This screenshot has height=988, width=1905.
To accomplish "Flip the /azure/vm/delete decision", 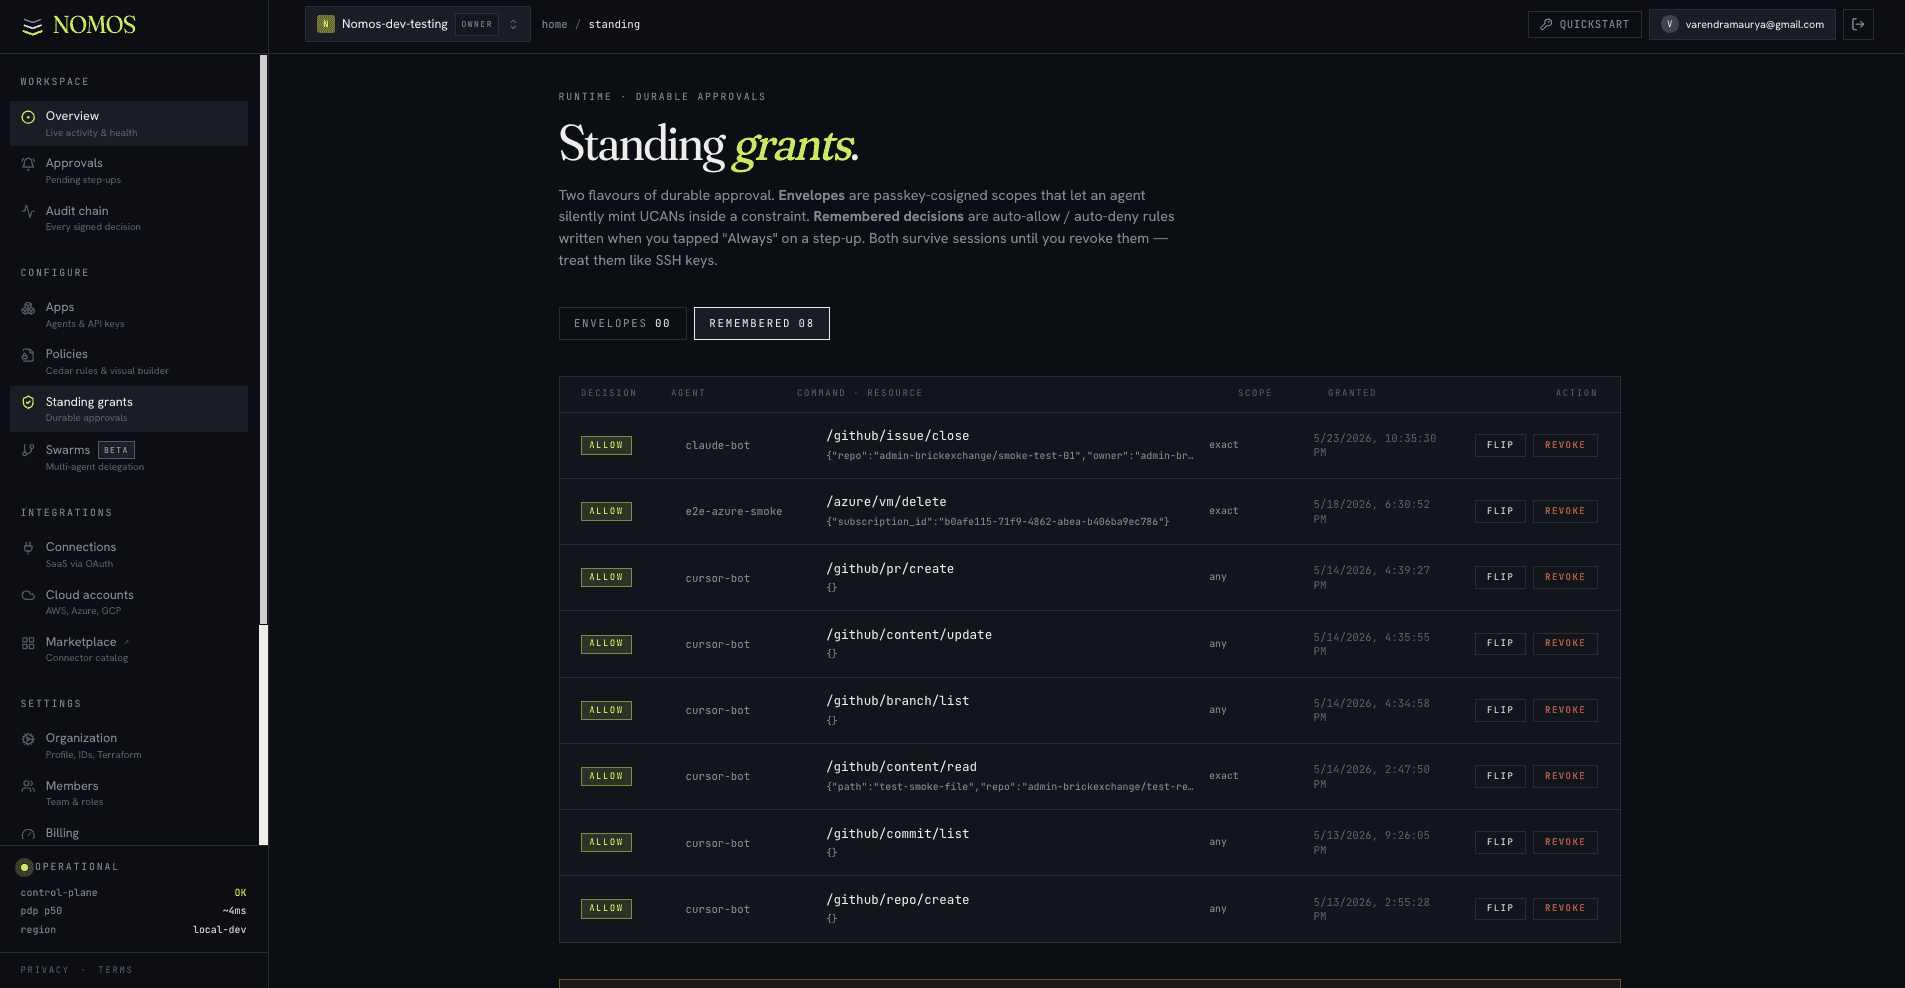I will coord(1500,511).
